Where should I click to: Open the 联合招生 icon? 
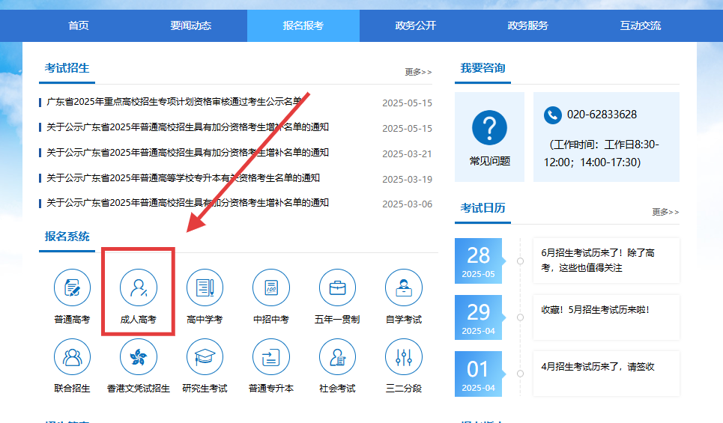coord(72,356)
